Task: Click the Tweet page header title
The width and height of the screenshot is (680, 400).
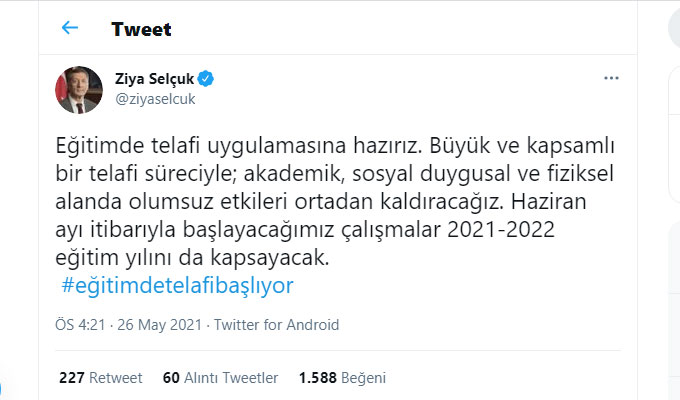Action: point(142,28)
